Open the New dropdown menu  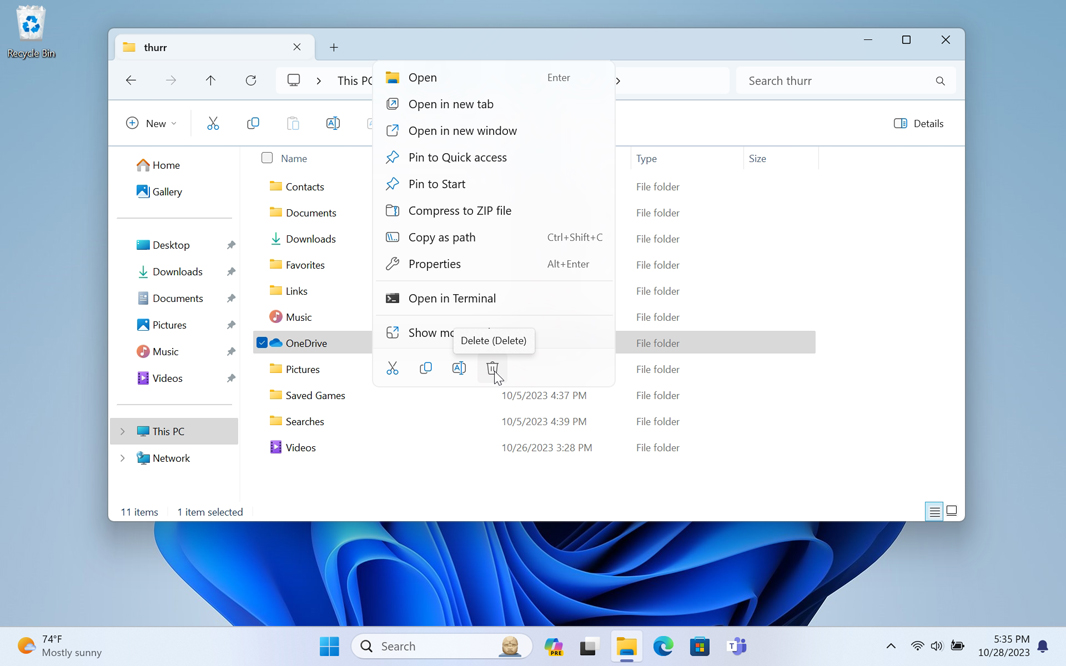(x=151, y=124)
